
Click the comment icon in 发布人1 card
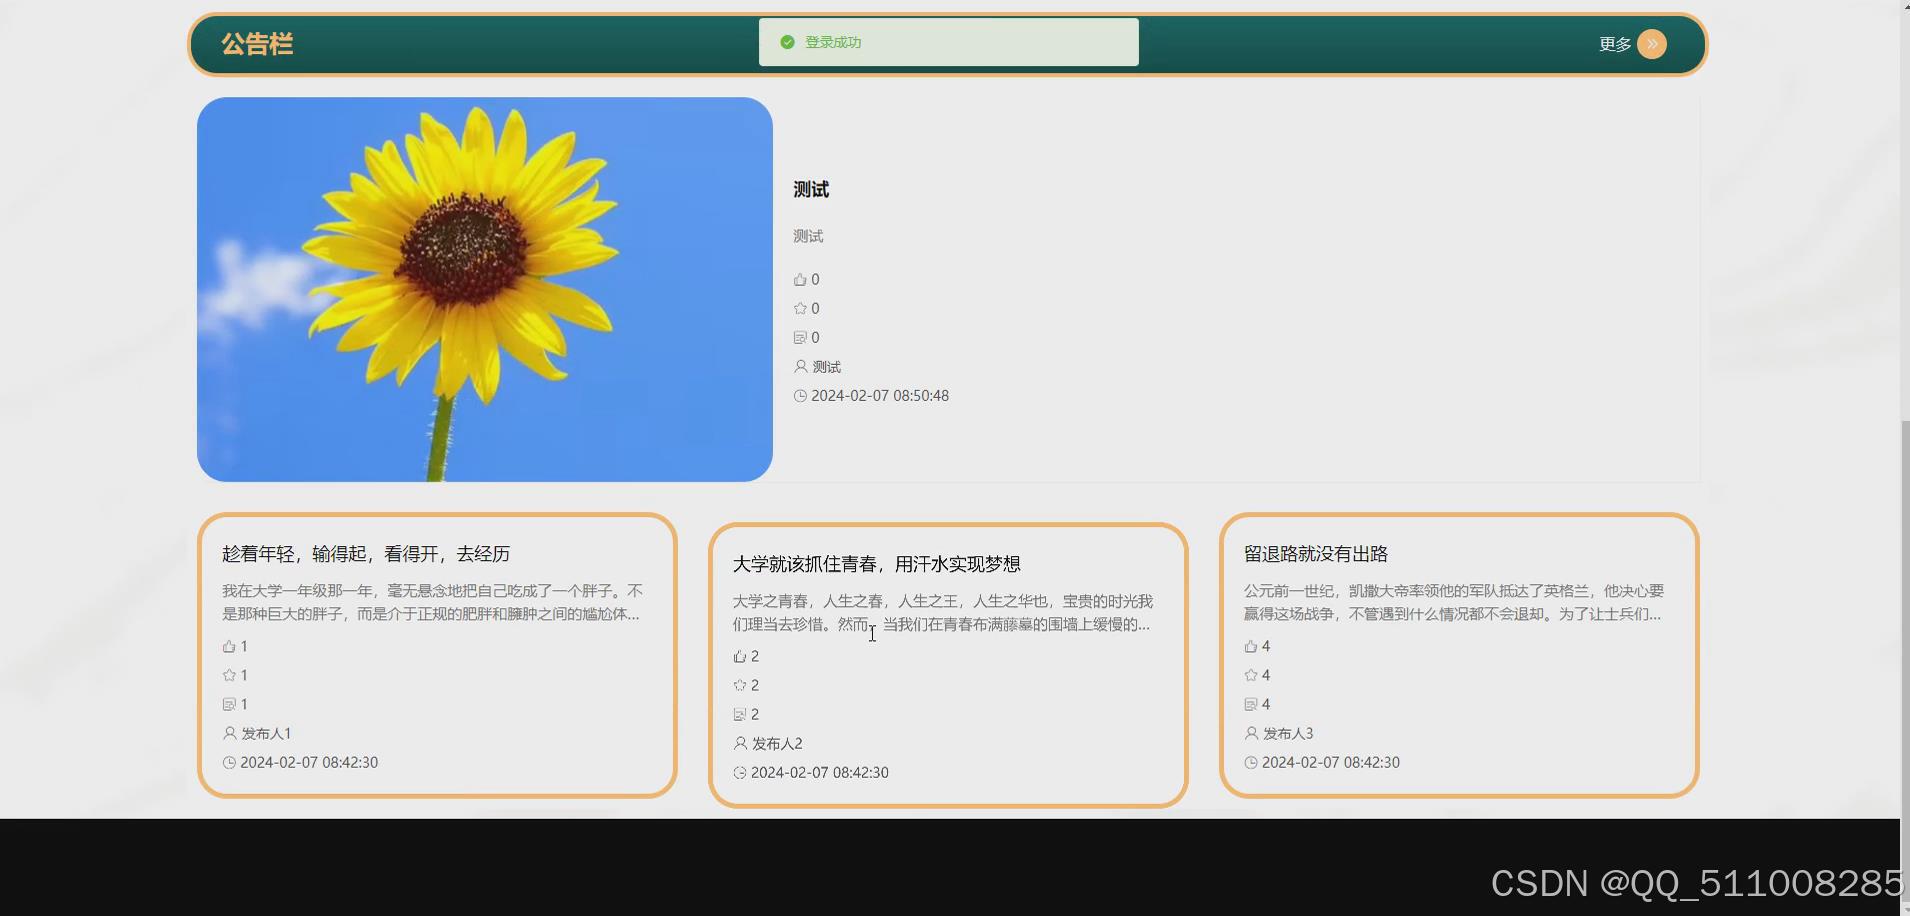229,705
